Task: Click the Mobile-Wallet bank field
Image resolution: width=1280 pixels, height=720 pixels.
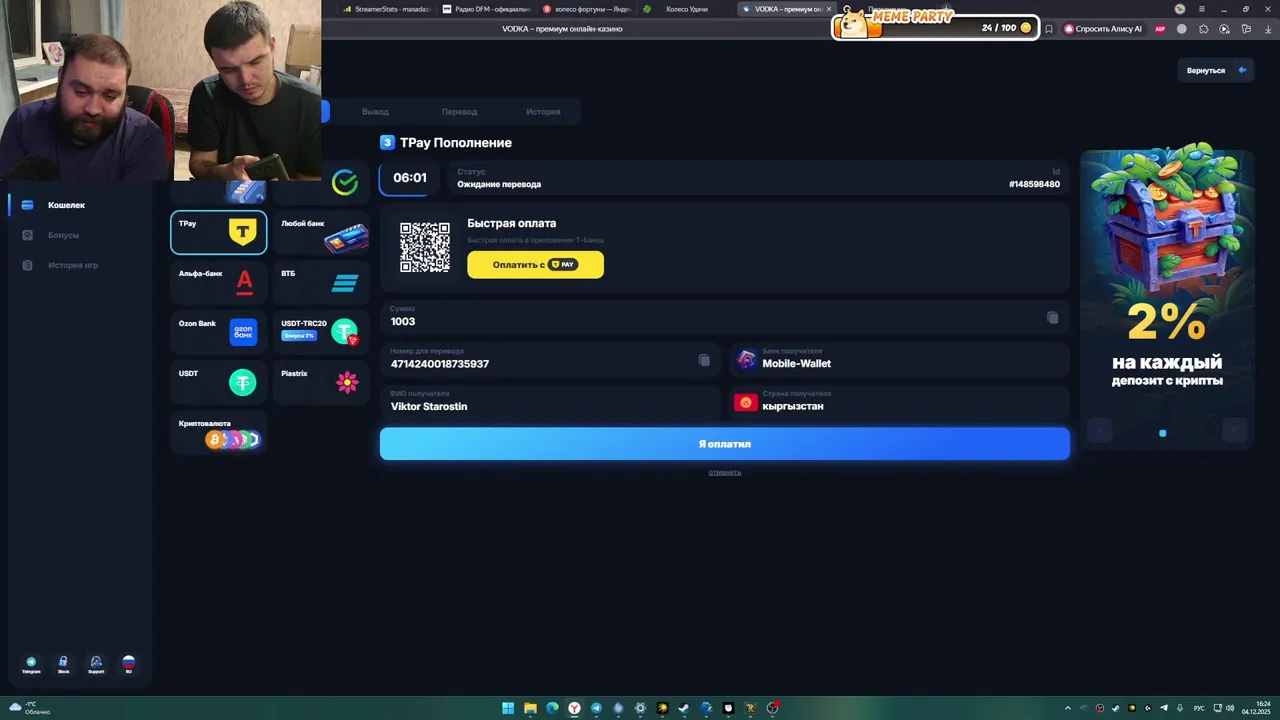Action: coord(900,360)
